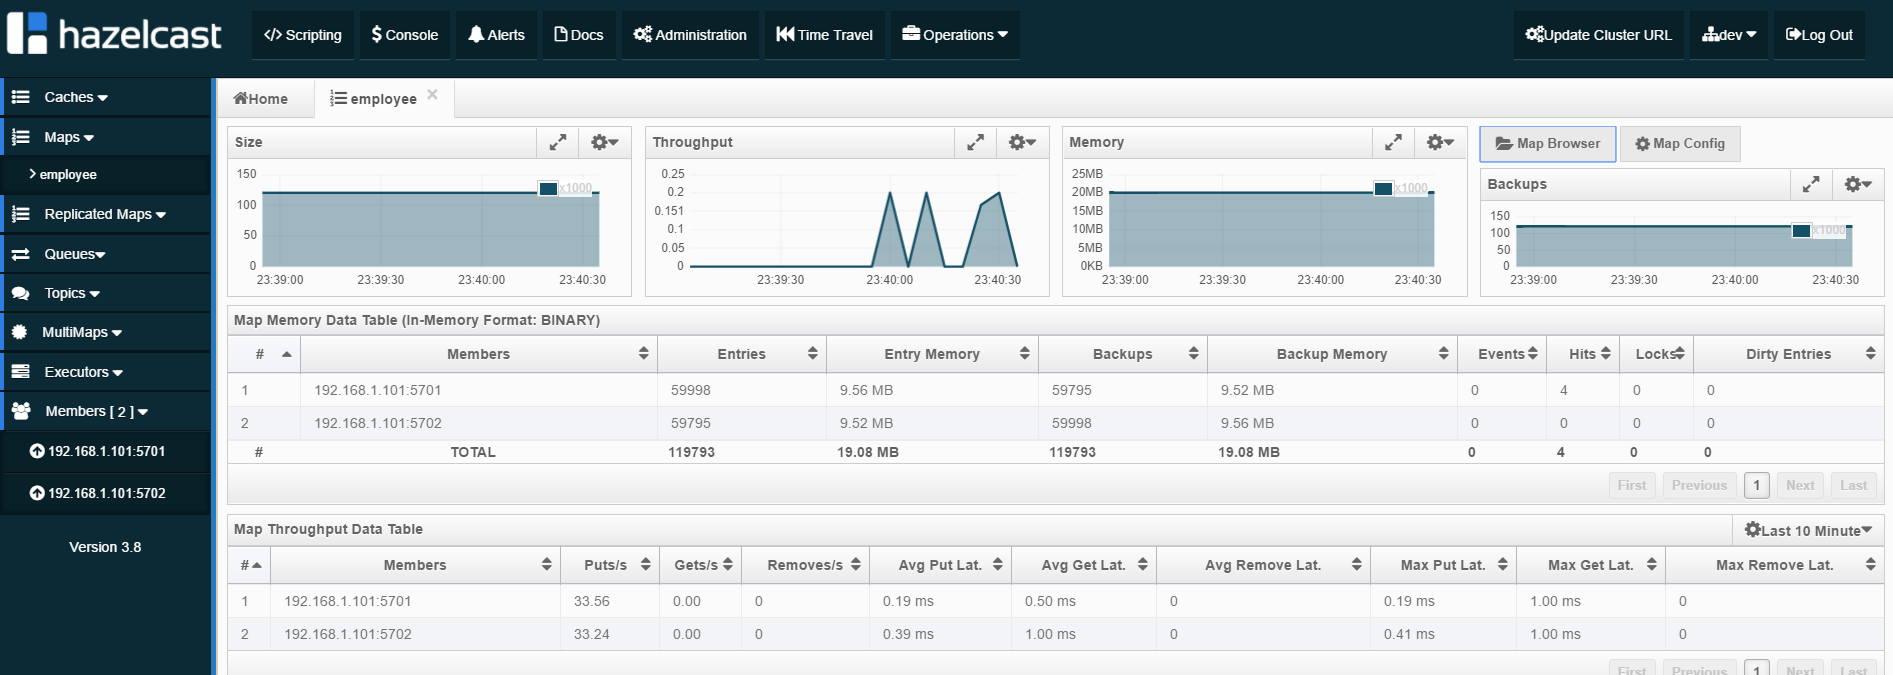The image size is (1893, 675).
Task: Expand the Operations dropdown menu
Action: click(x=954, y=34)
